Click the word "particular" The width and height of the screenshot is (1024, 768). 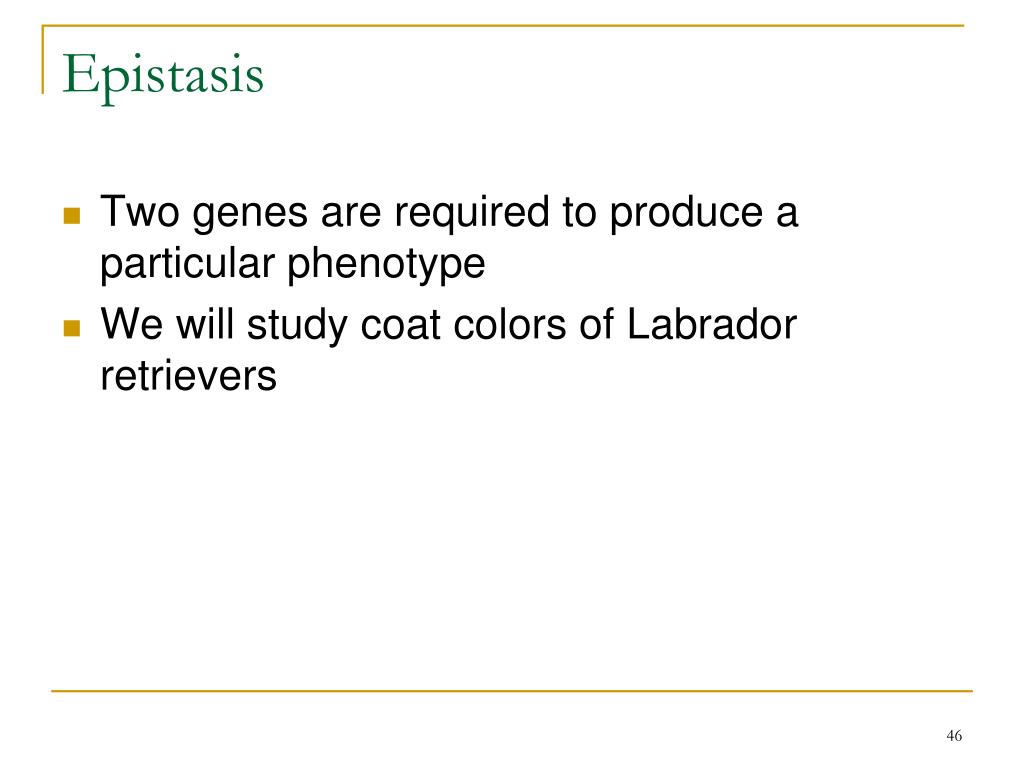click(187, 265)
